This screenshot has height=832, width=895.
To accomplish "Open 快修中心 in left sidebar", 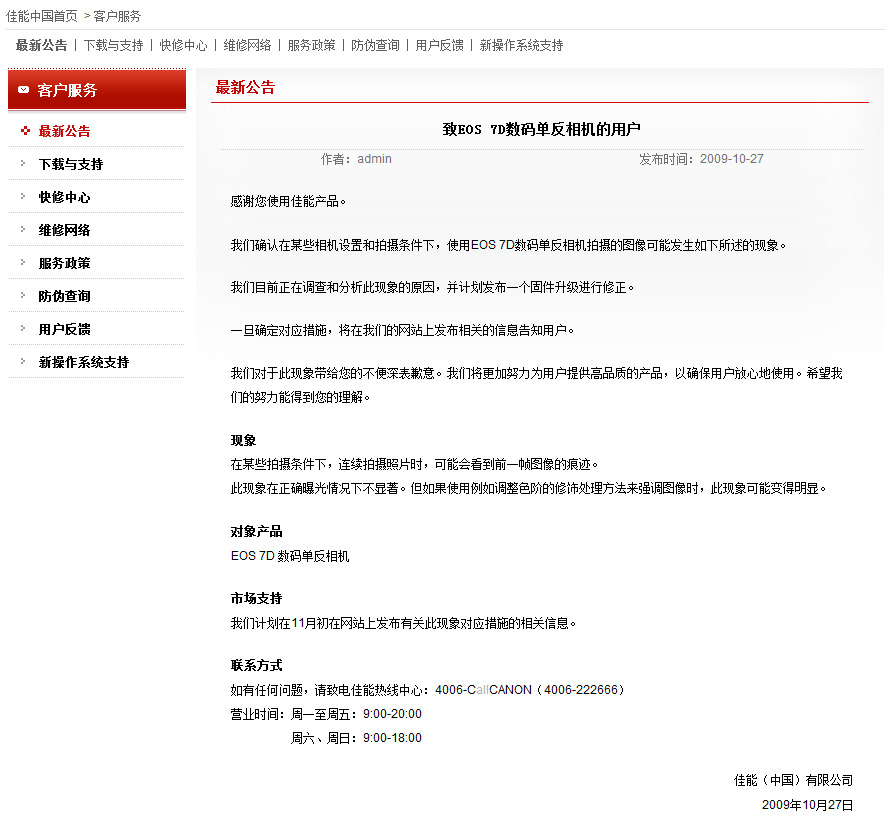I will 64,197.
